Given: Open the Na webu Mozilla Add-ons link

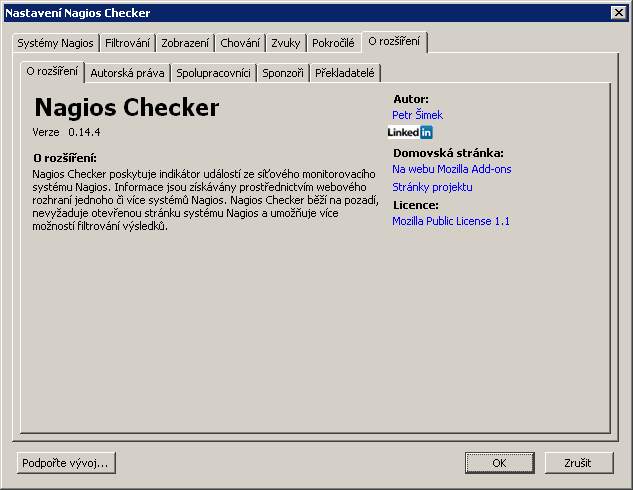Looking at the screenshot, I should point(452,169).
